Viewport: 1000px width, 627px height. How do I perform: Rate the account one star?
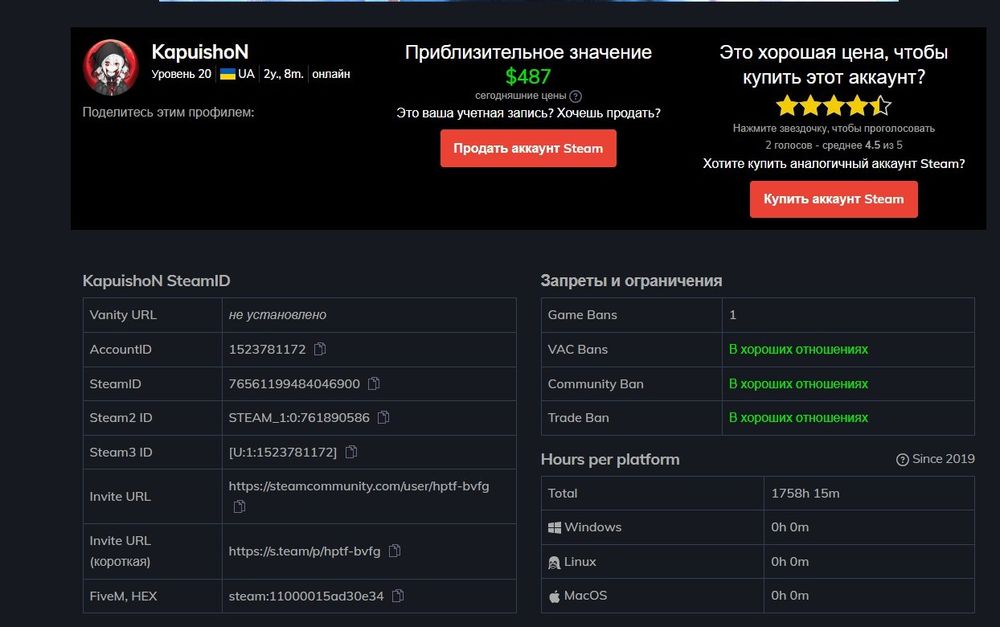click(x=788, y=105)
